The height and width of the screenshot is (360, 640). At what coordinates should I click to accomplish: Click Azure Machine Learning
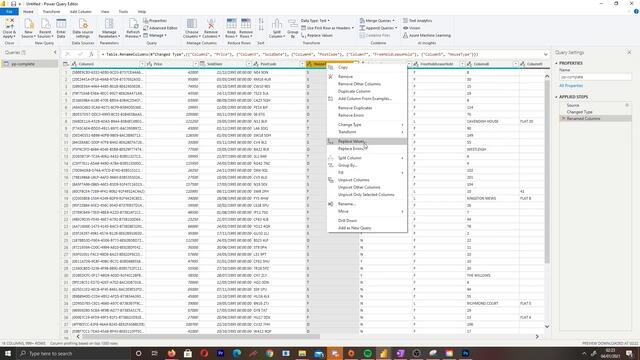[427, 36]
